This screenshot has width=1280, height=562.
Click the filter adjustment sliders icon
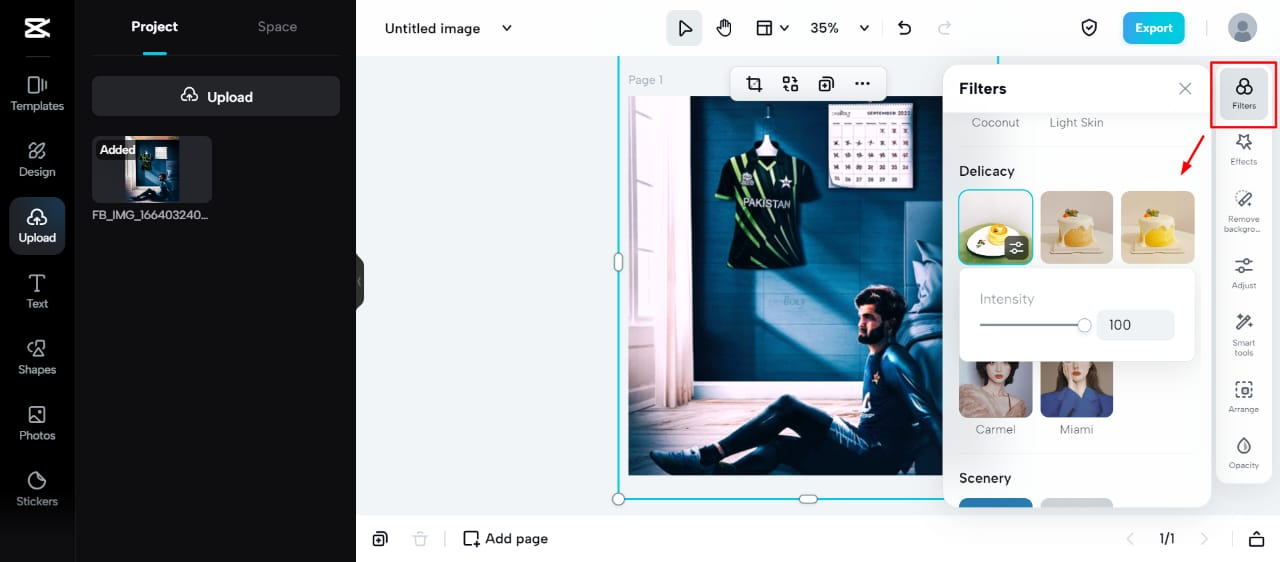[1017, 248]
